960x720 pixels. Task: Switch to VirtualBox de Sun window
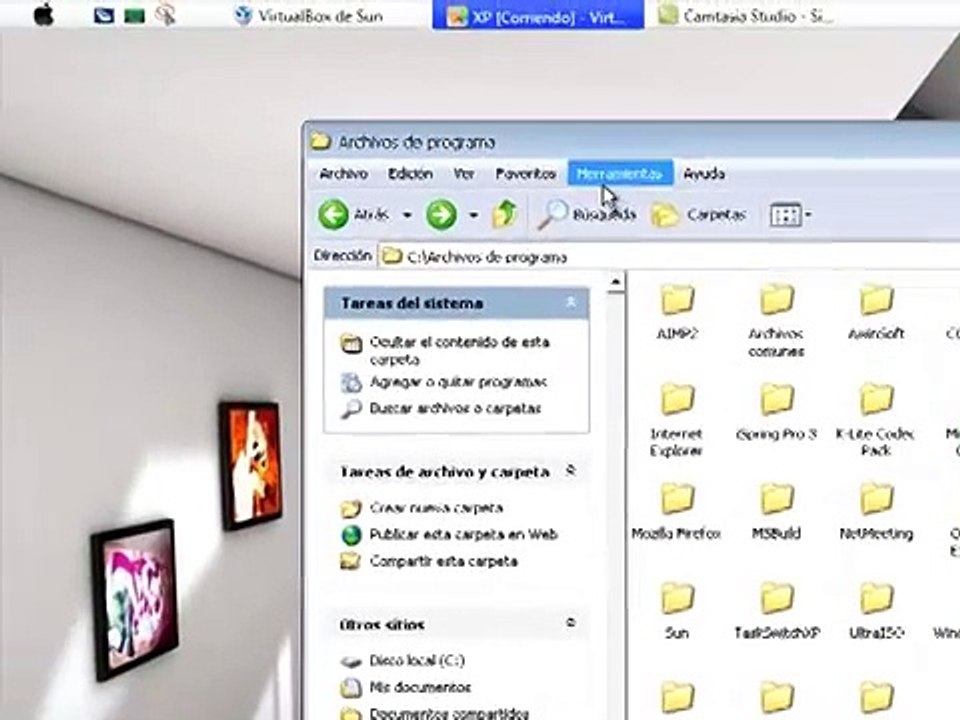(x=310, y=15)
